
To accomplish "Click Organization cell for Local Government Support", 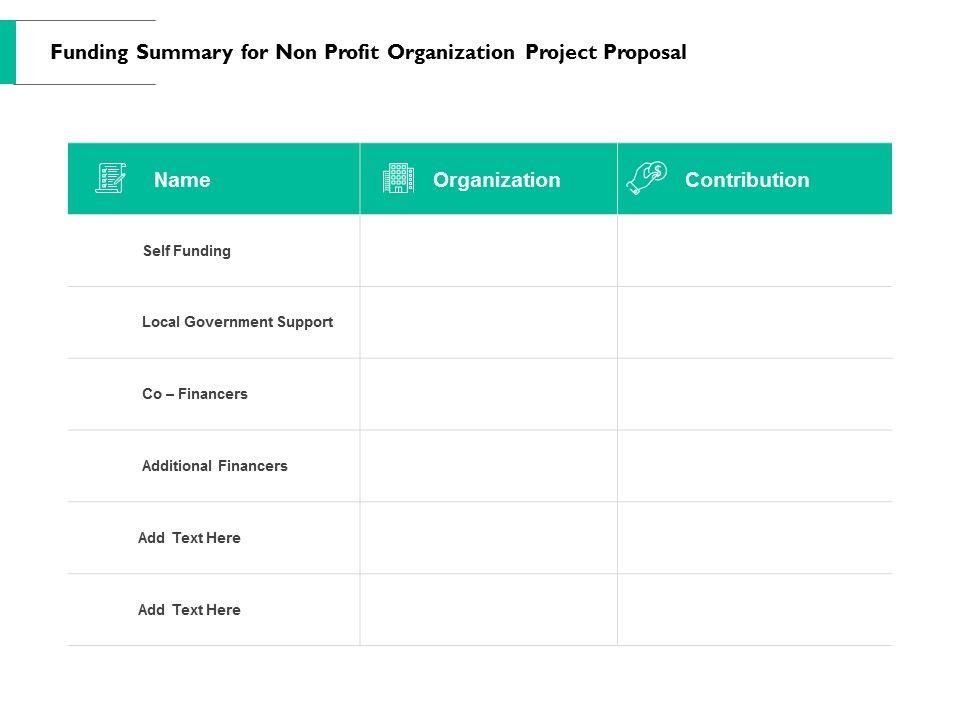I will coord(488,322).
